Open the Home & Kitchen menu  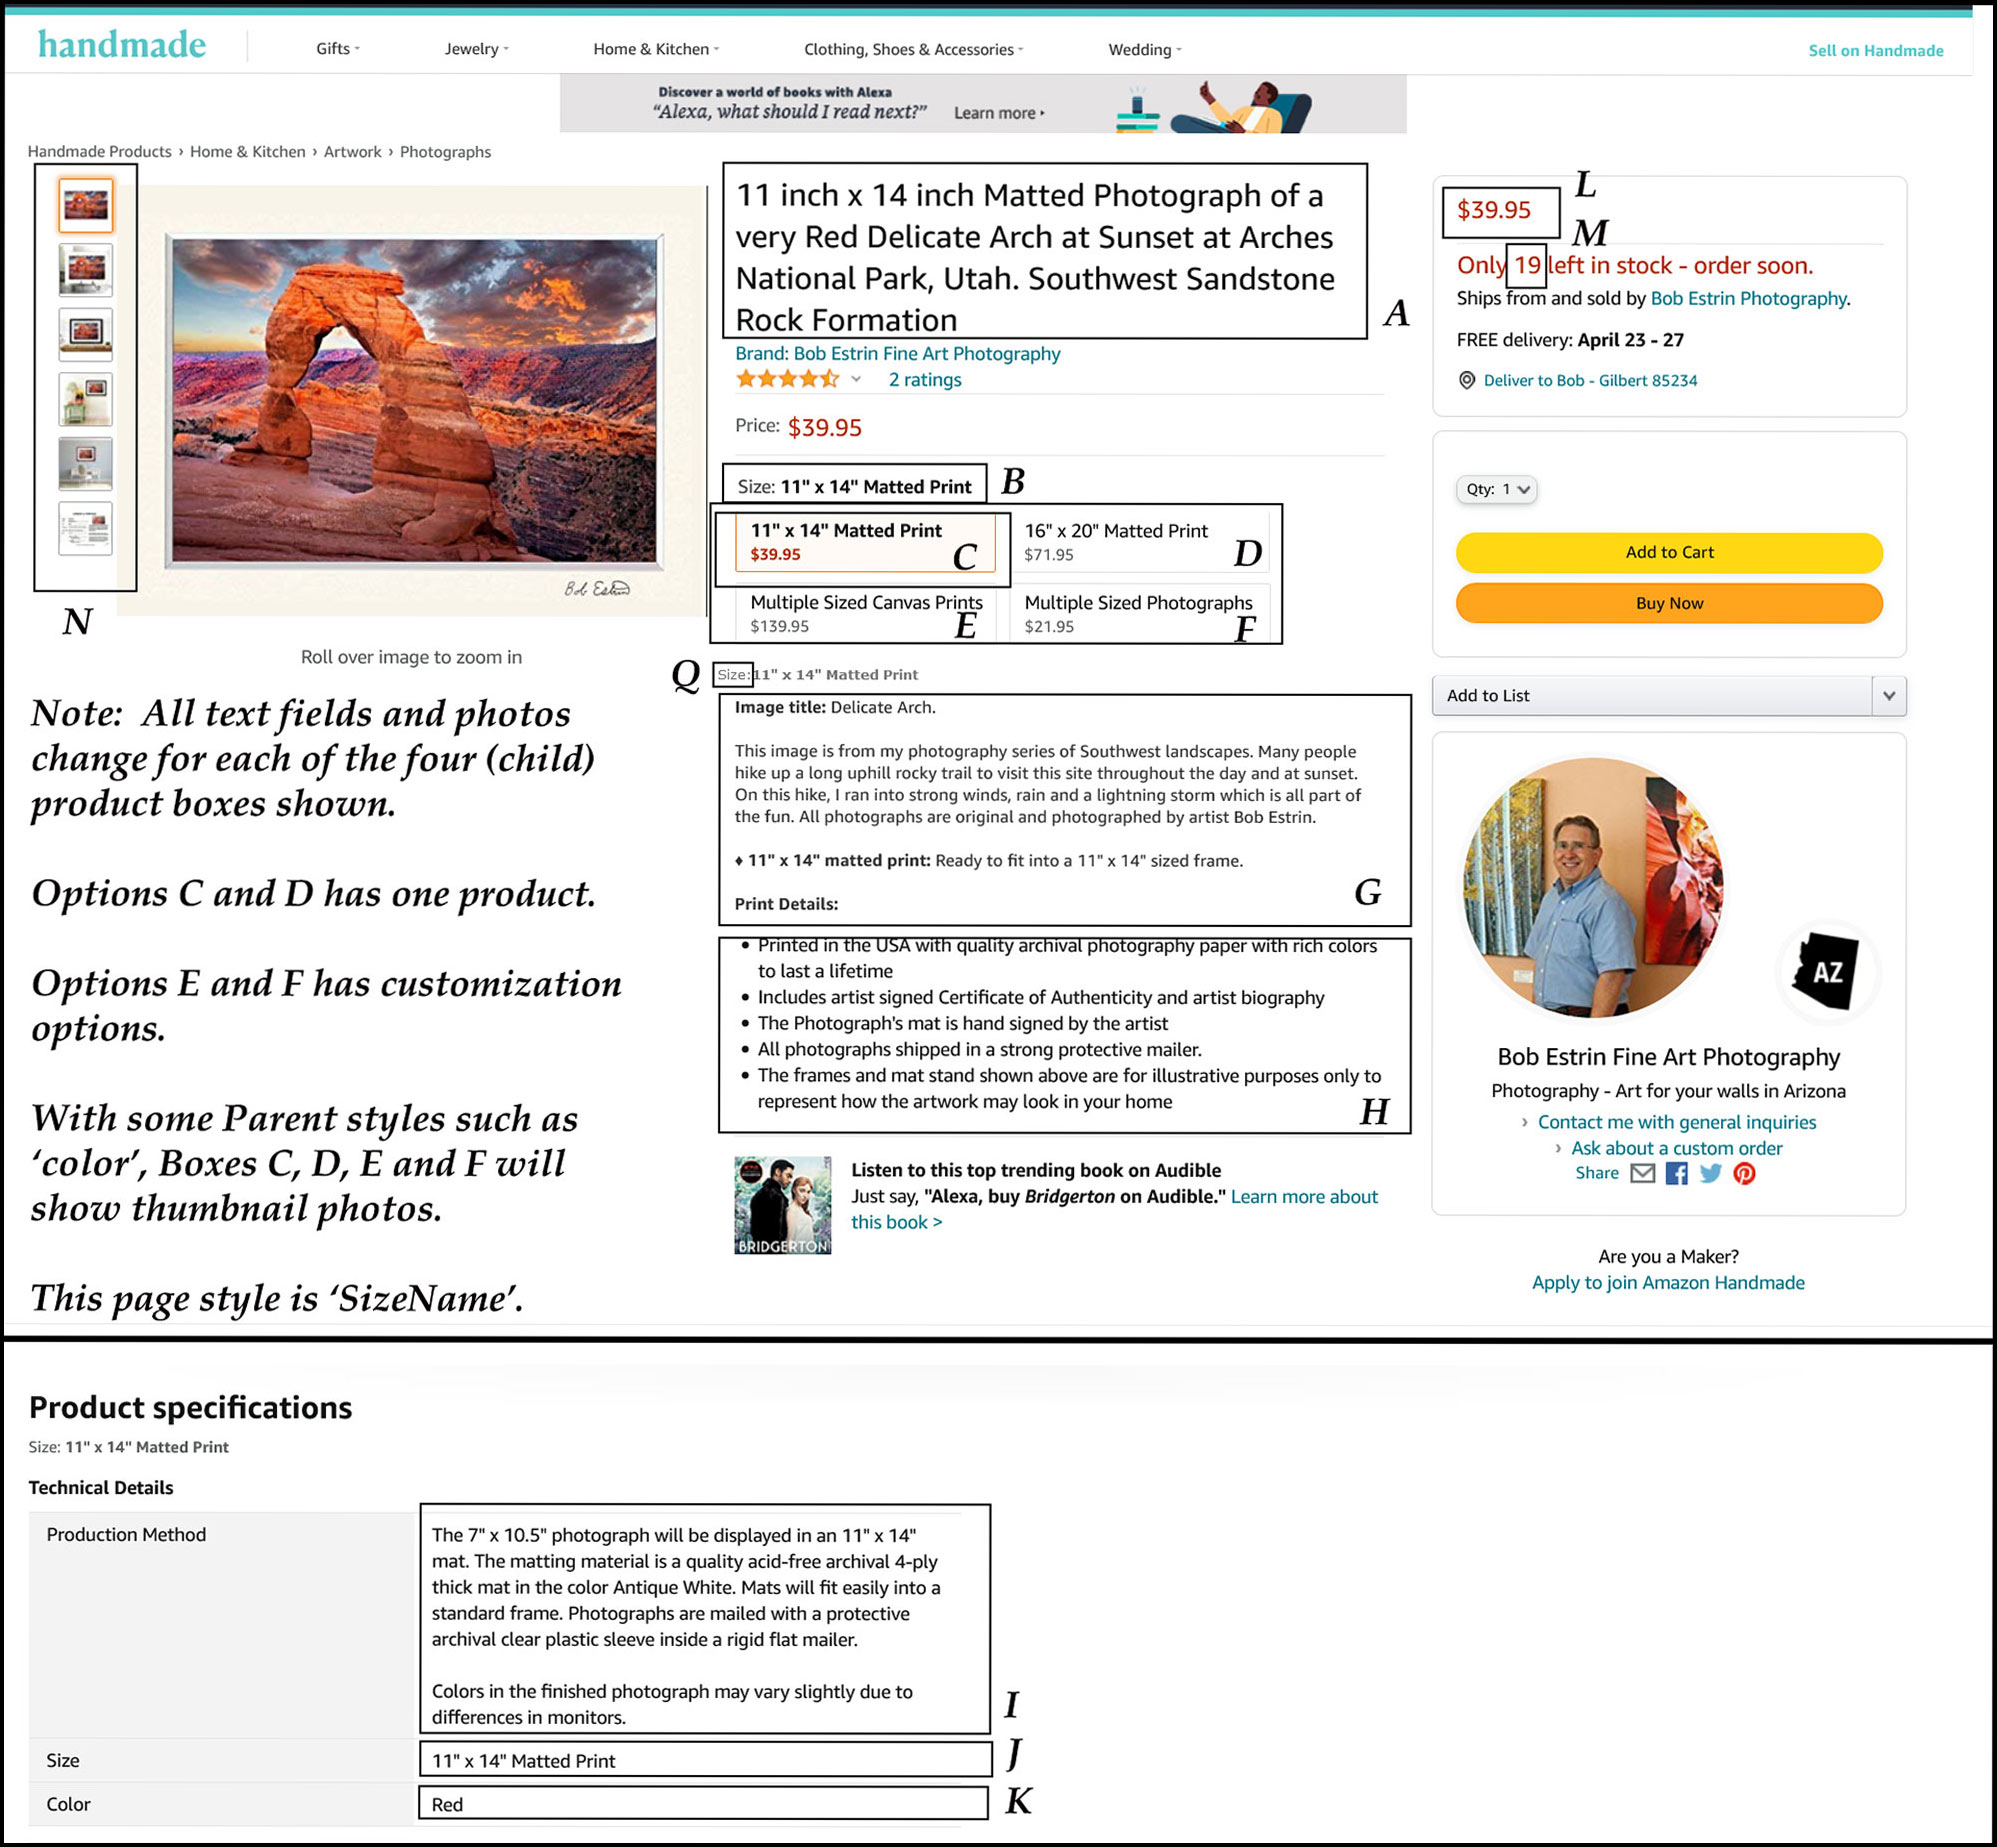pyautogui.click(x=655, y=49)
